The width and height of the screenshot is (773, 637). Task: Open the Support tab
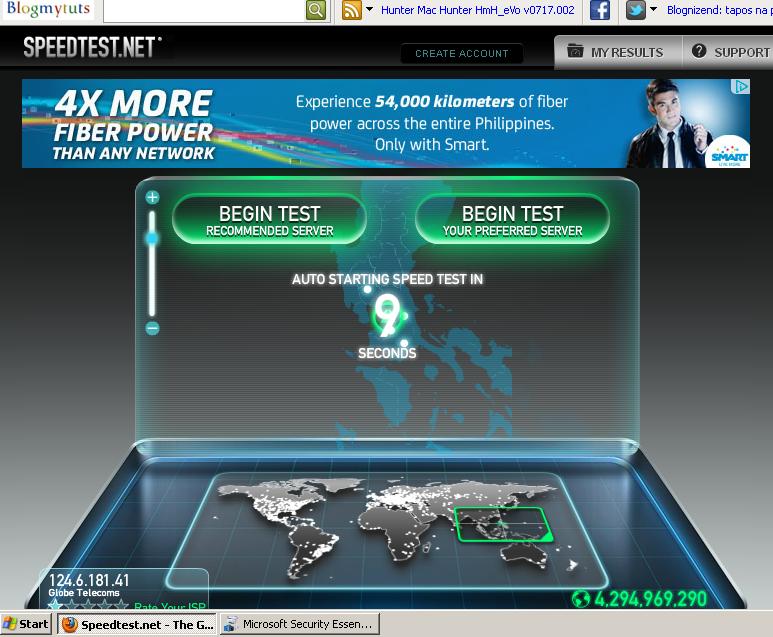pos(728,52)
